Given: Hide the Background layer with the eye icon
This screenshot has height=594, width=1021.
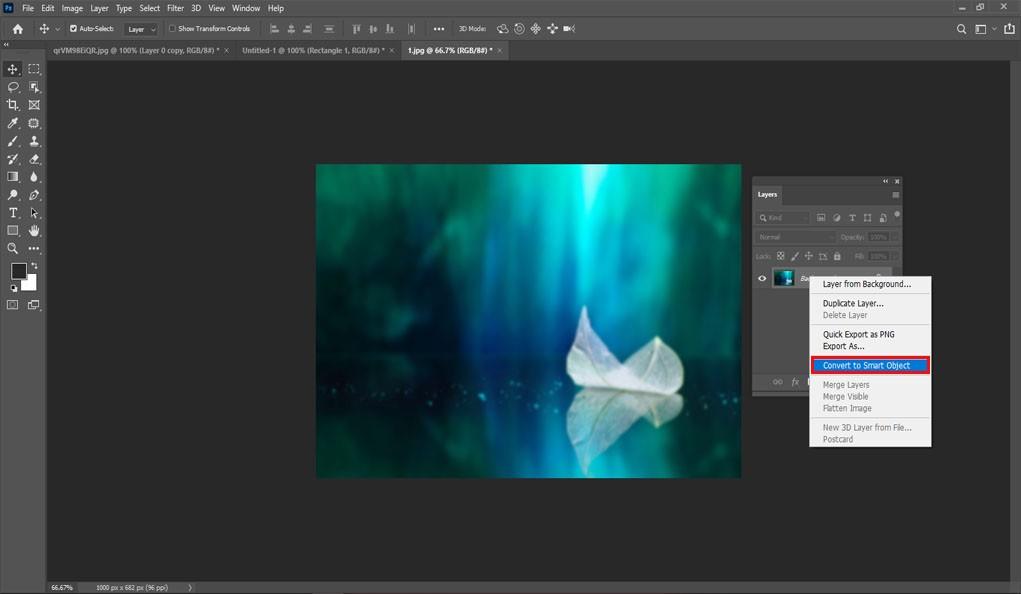Looking at the screenshot, I should click(x=762, y=278).
